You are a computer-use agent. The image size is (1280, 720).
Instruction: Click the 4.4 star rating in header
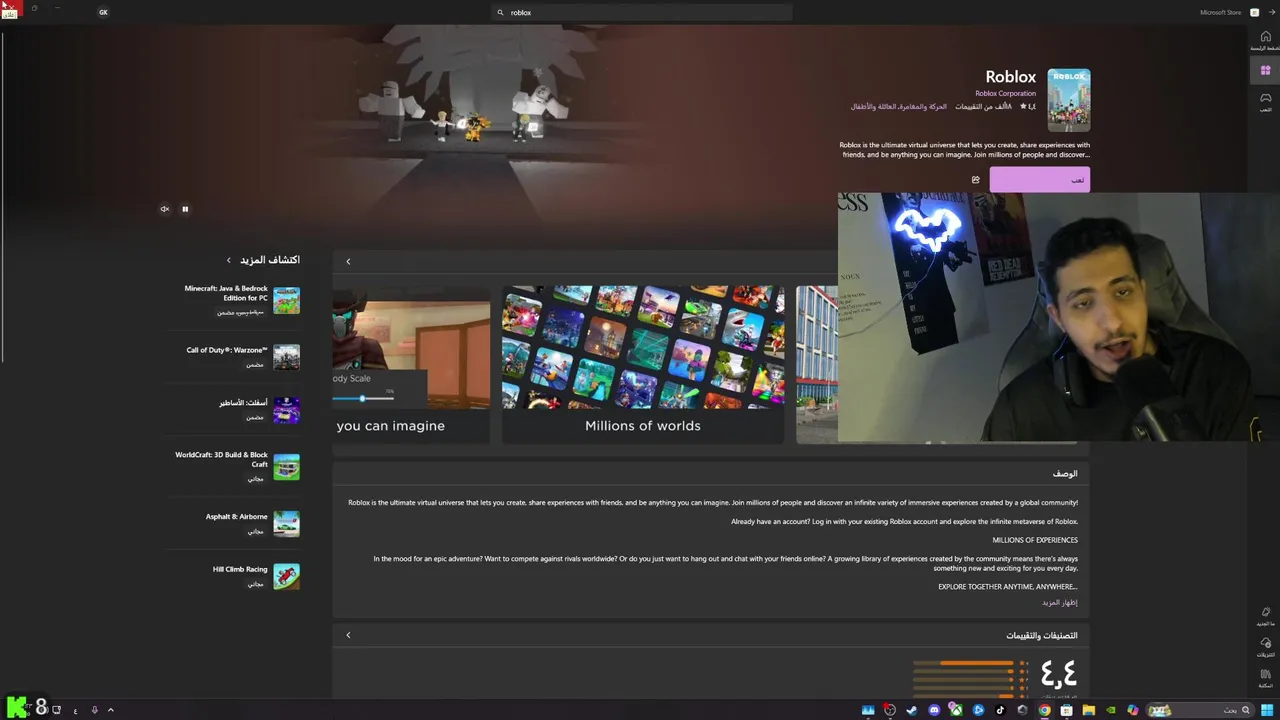tap(1028, 106)
